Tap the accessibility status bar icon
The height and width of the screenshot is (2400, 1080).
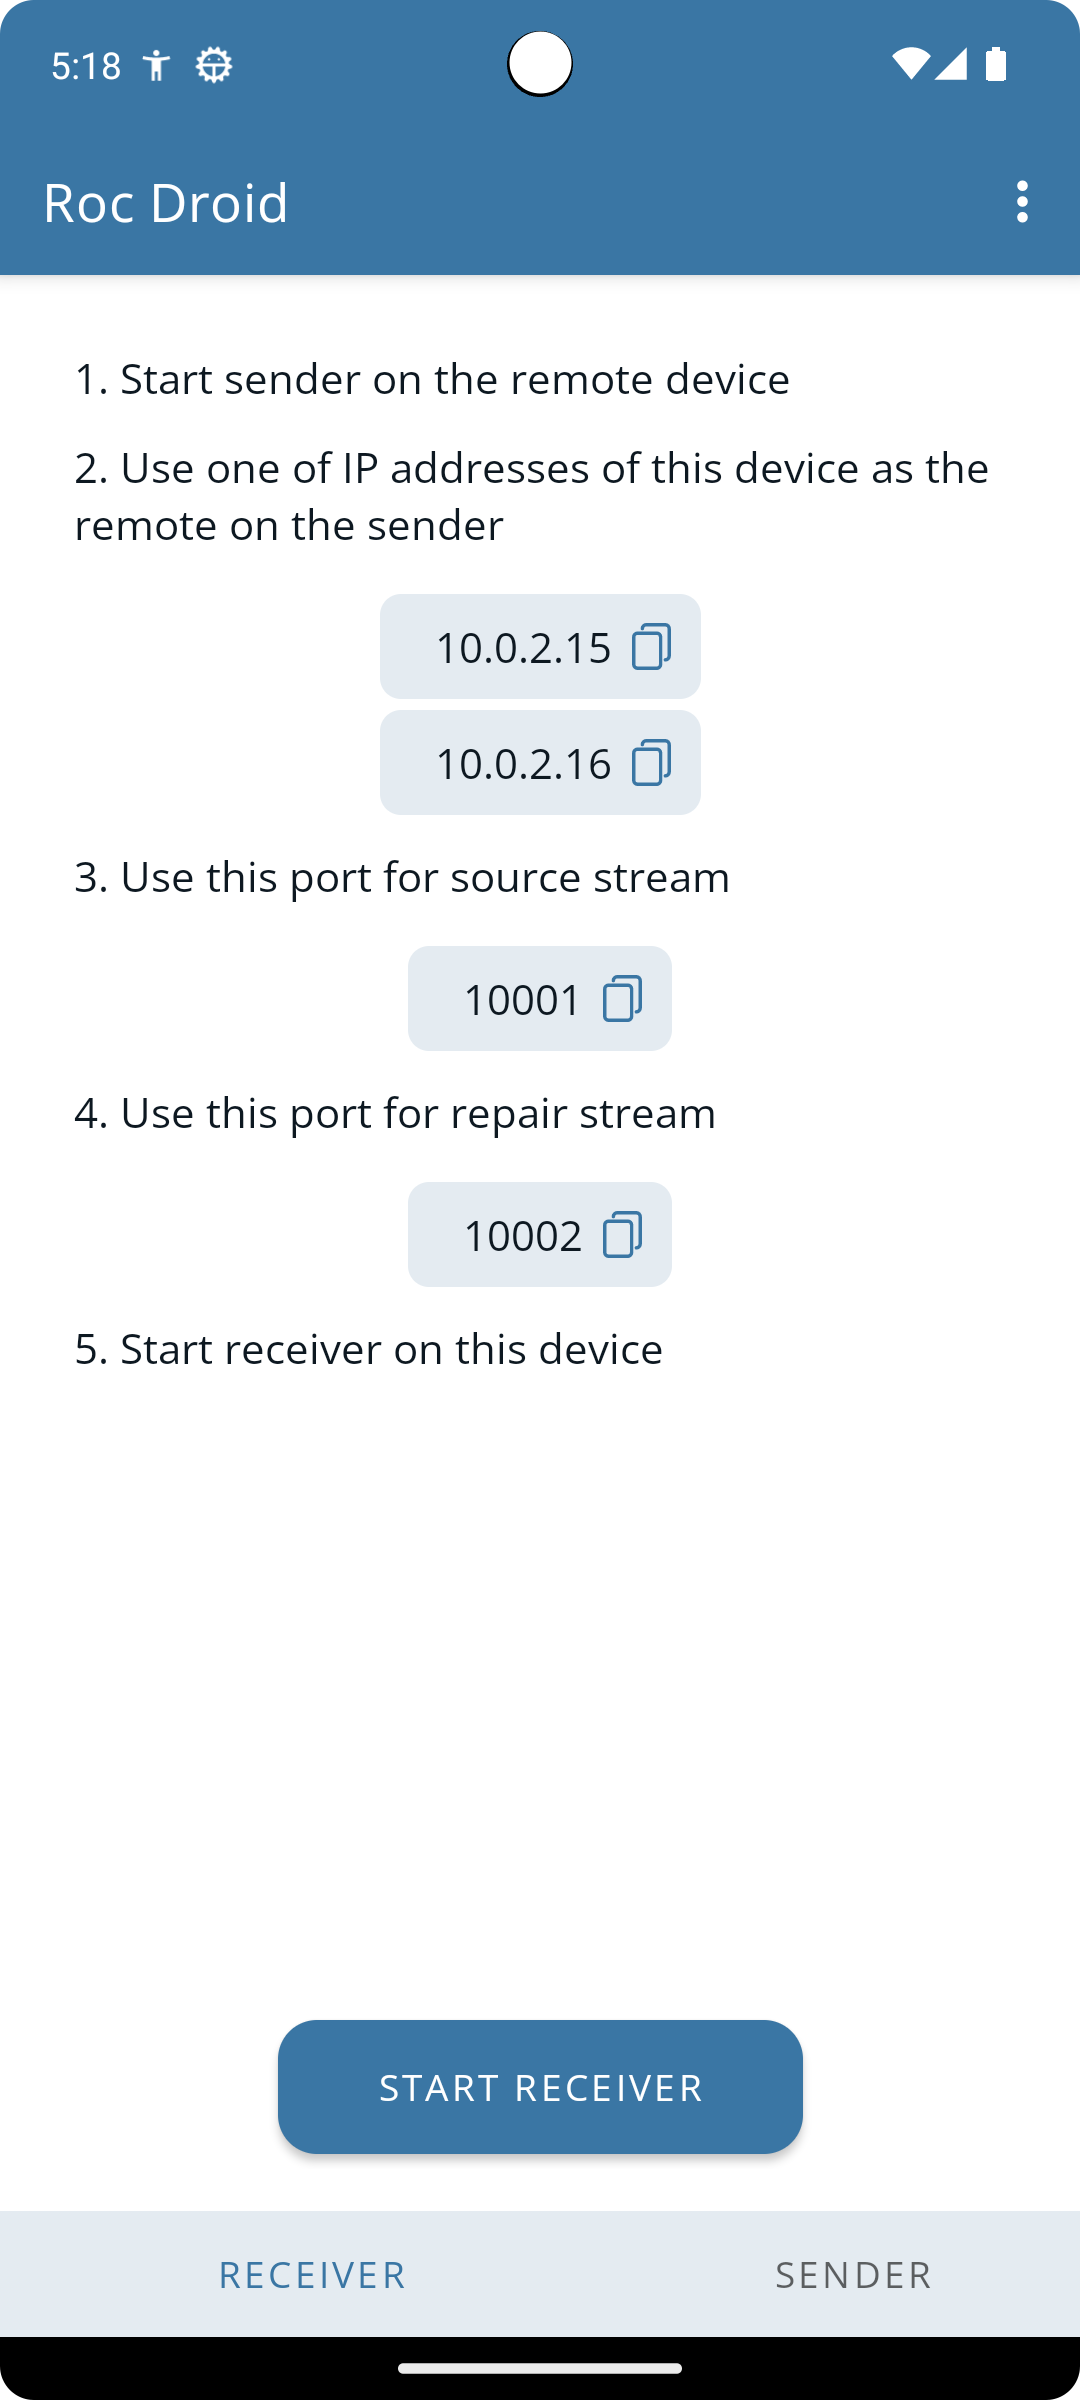[x=156, y=66]
